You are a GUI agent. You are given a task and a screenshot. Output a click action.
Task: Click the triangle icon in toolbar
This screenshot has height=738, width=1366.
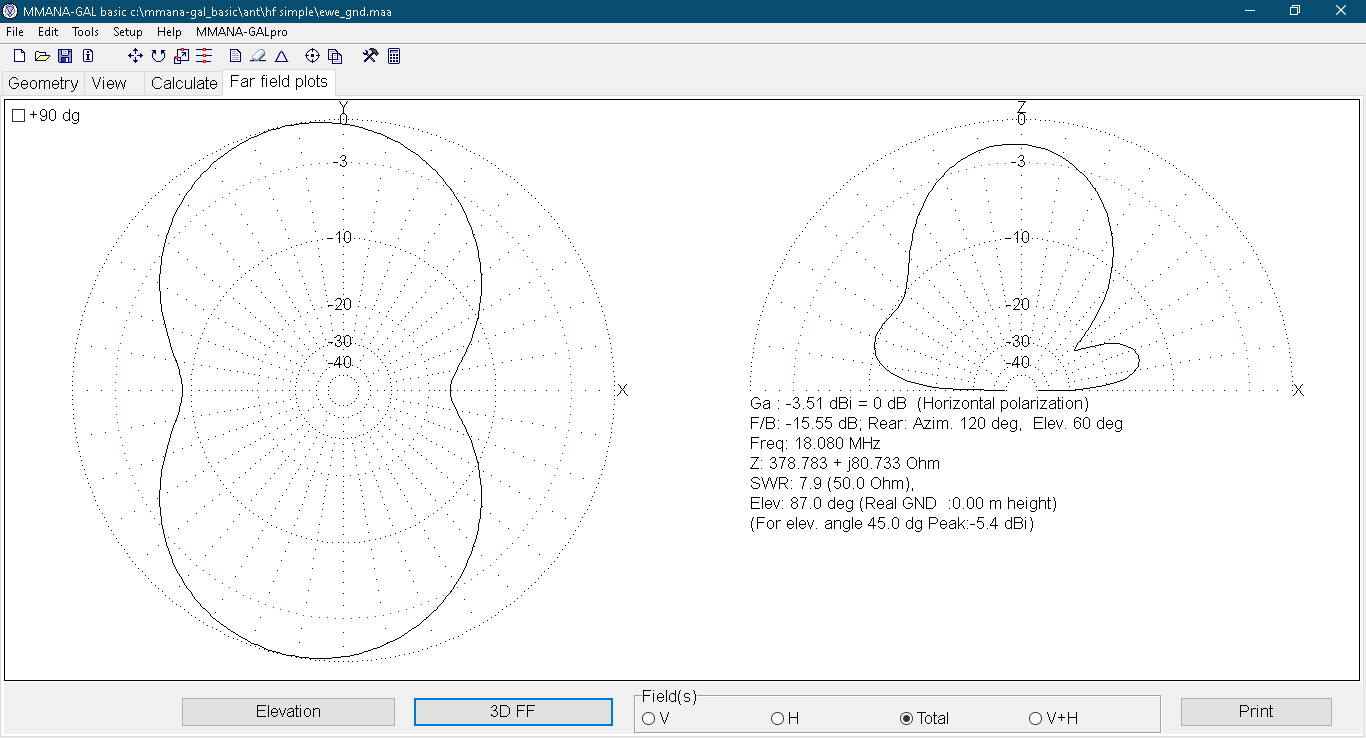281,56
